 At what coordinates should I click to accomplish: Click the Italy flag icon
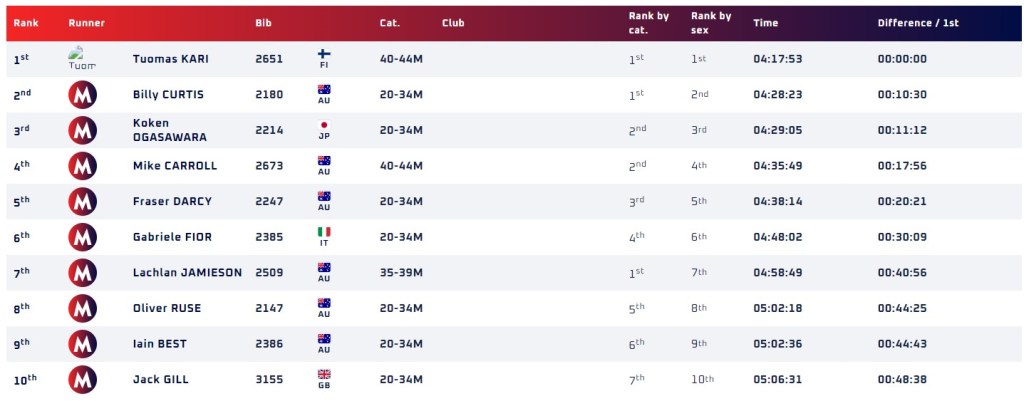pyautogui.click(x=324, y=232)
